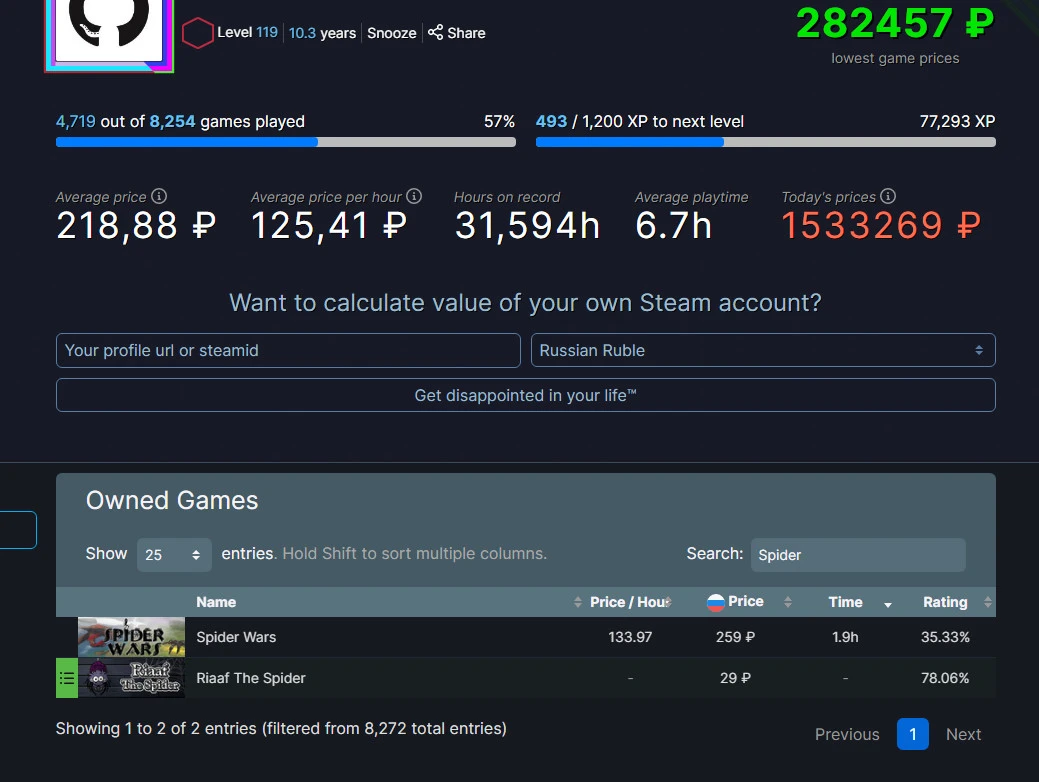
Task: Click the 259 ₽ price cell
Action: 735,637
